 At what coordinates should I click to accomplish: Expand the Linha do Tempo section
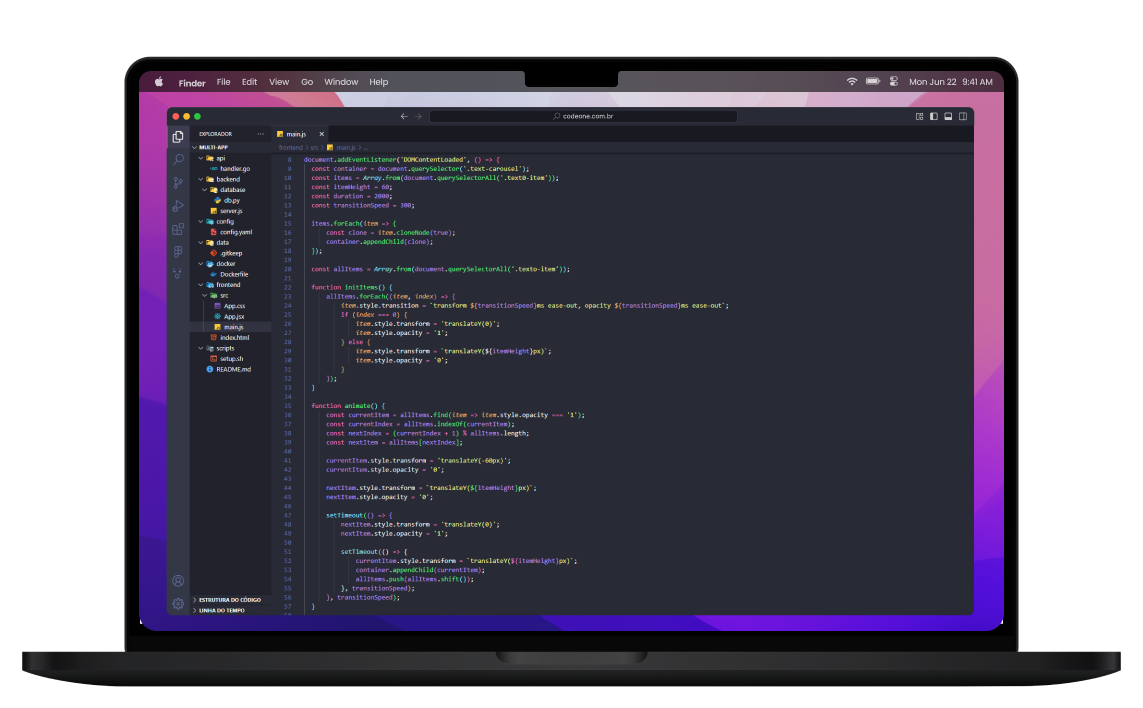pos(221,610)
